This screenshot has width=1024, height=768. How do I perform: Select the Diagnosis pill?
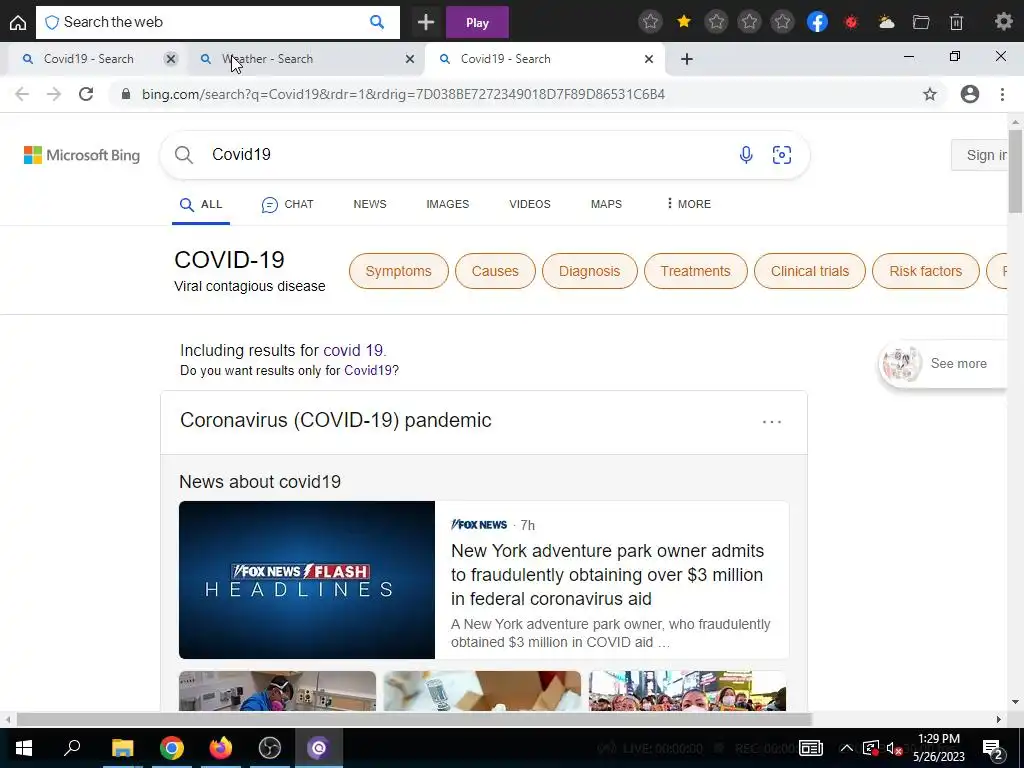click(x=589, y=271)
